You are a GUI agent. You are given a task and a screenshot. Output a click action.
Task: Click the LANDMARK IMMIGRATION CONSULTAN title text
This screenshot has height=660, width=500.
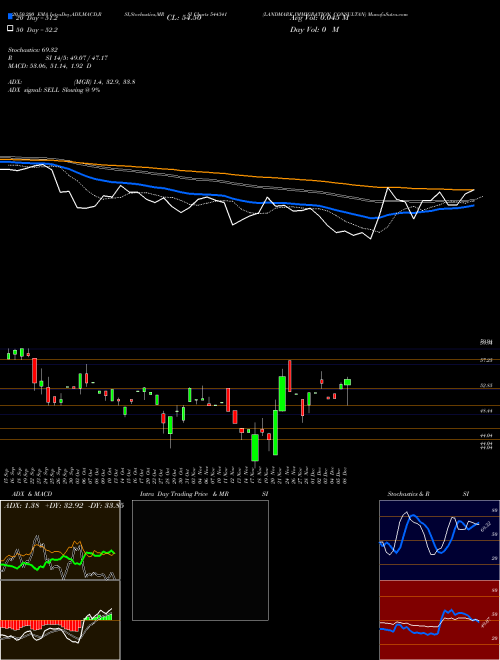click(x=314, y=14)
